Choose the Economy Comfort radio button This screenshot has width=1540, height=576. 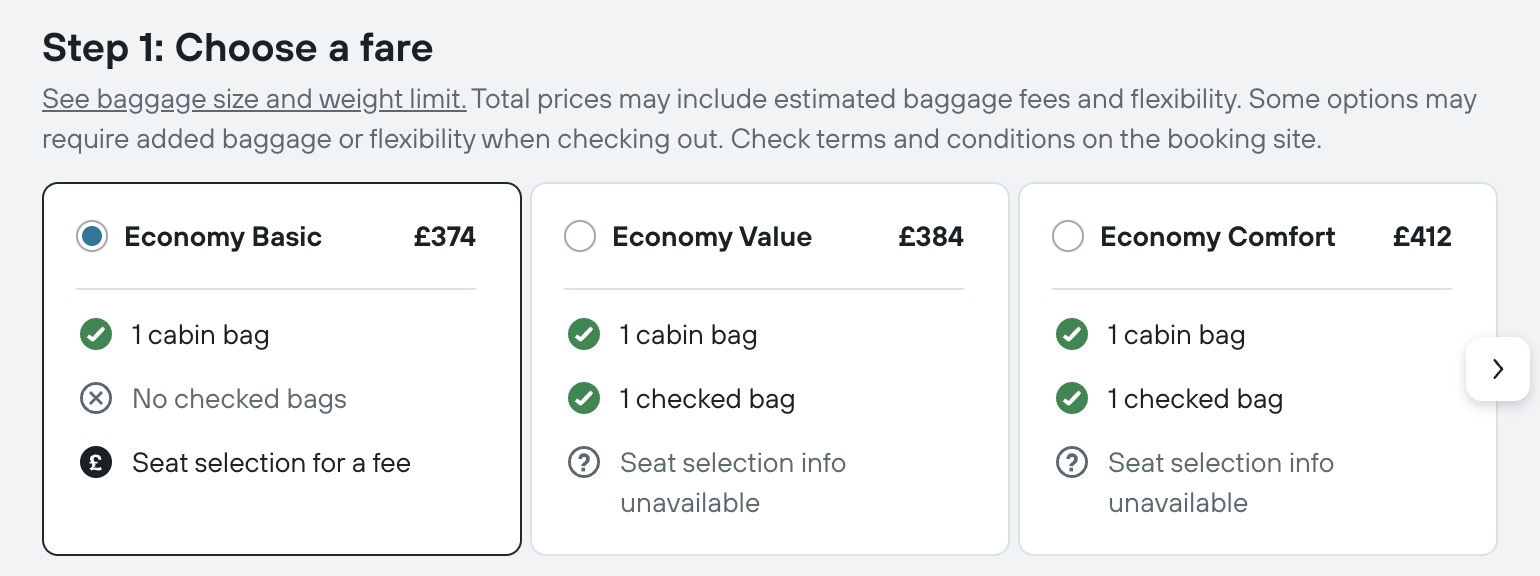pos(1068,237)
